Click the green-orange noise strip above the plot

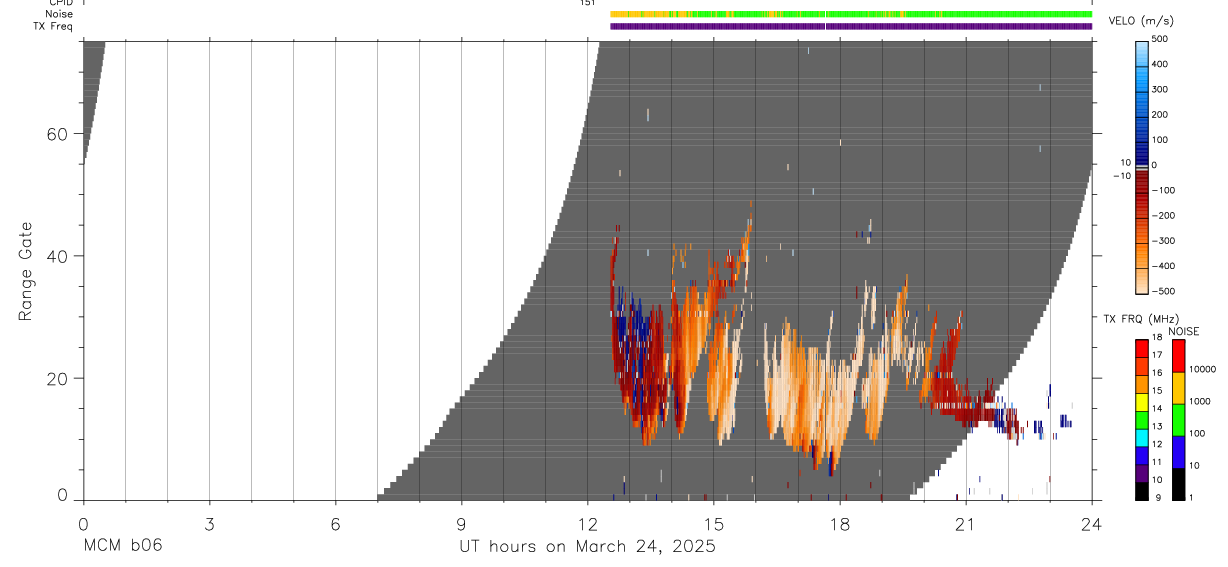pos(851,14)
